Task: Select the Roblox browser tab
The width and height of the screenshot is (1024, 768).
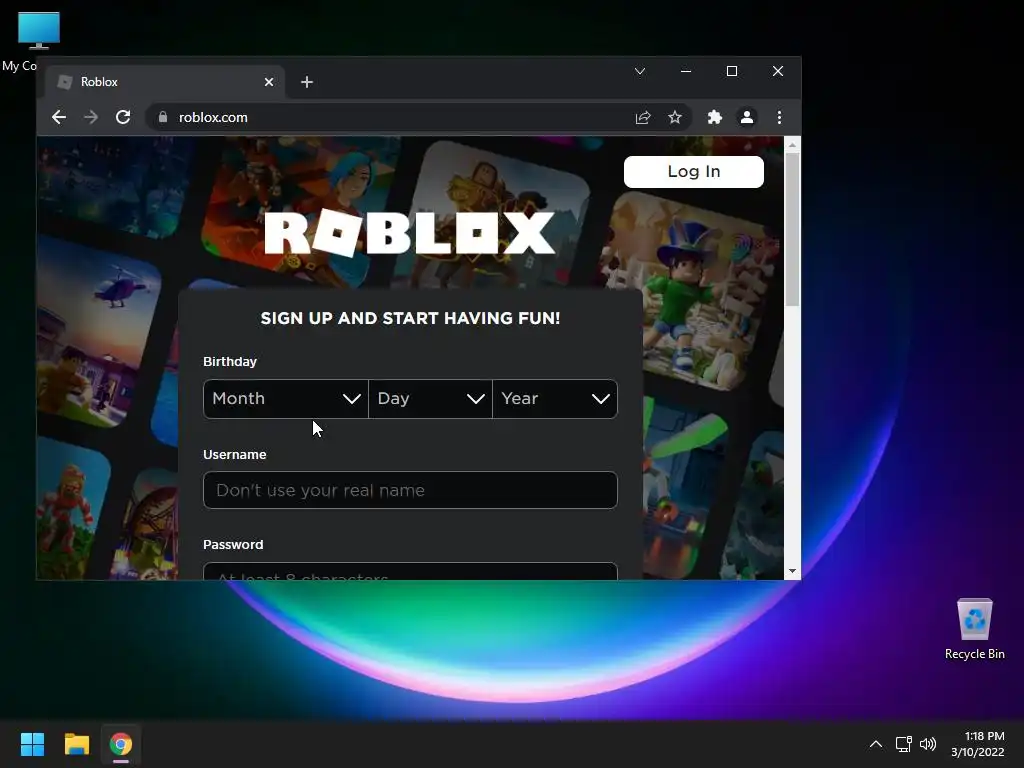Action: tap(165, 82)
